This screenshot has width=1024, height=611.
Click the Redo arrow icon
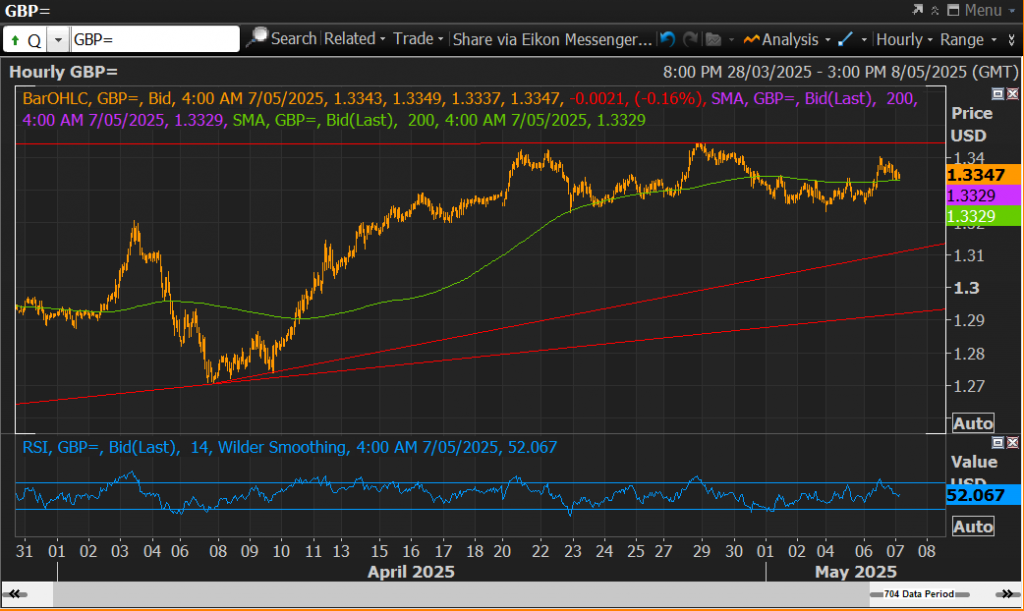[x=690, y=39]
